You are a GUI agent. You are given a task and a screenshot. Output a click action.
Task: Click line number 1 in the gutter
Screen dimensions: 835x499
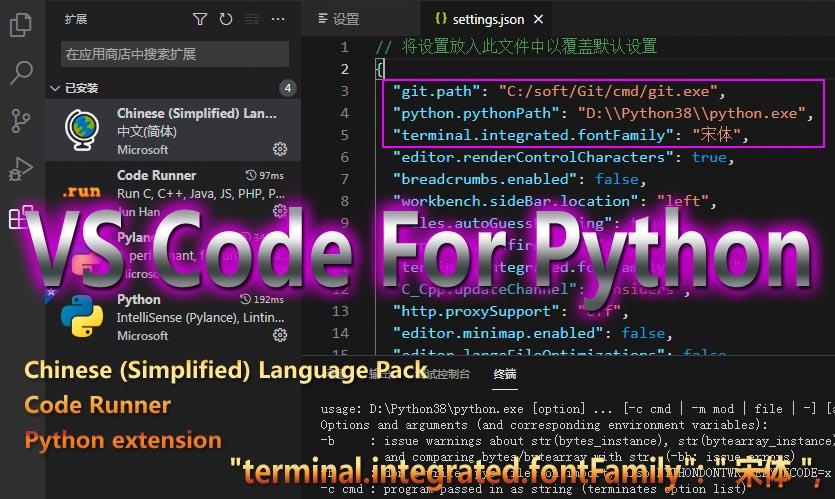click(345, 47)
